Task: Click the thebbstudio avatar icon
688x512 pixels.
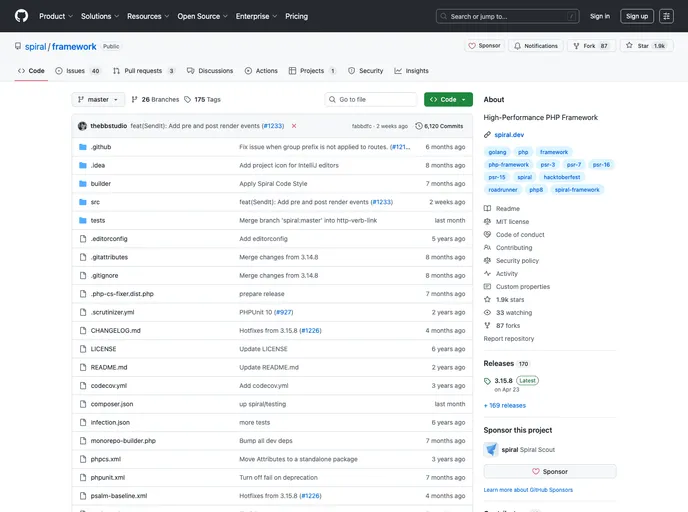Action: (x=82, y=126)
